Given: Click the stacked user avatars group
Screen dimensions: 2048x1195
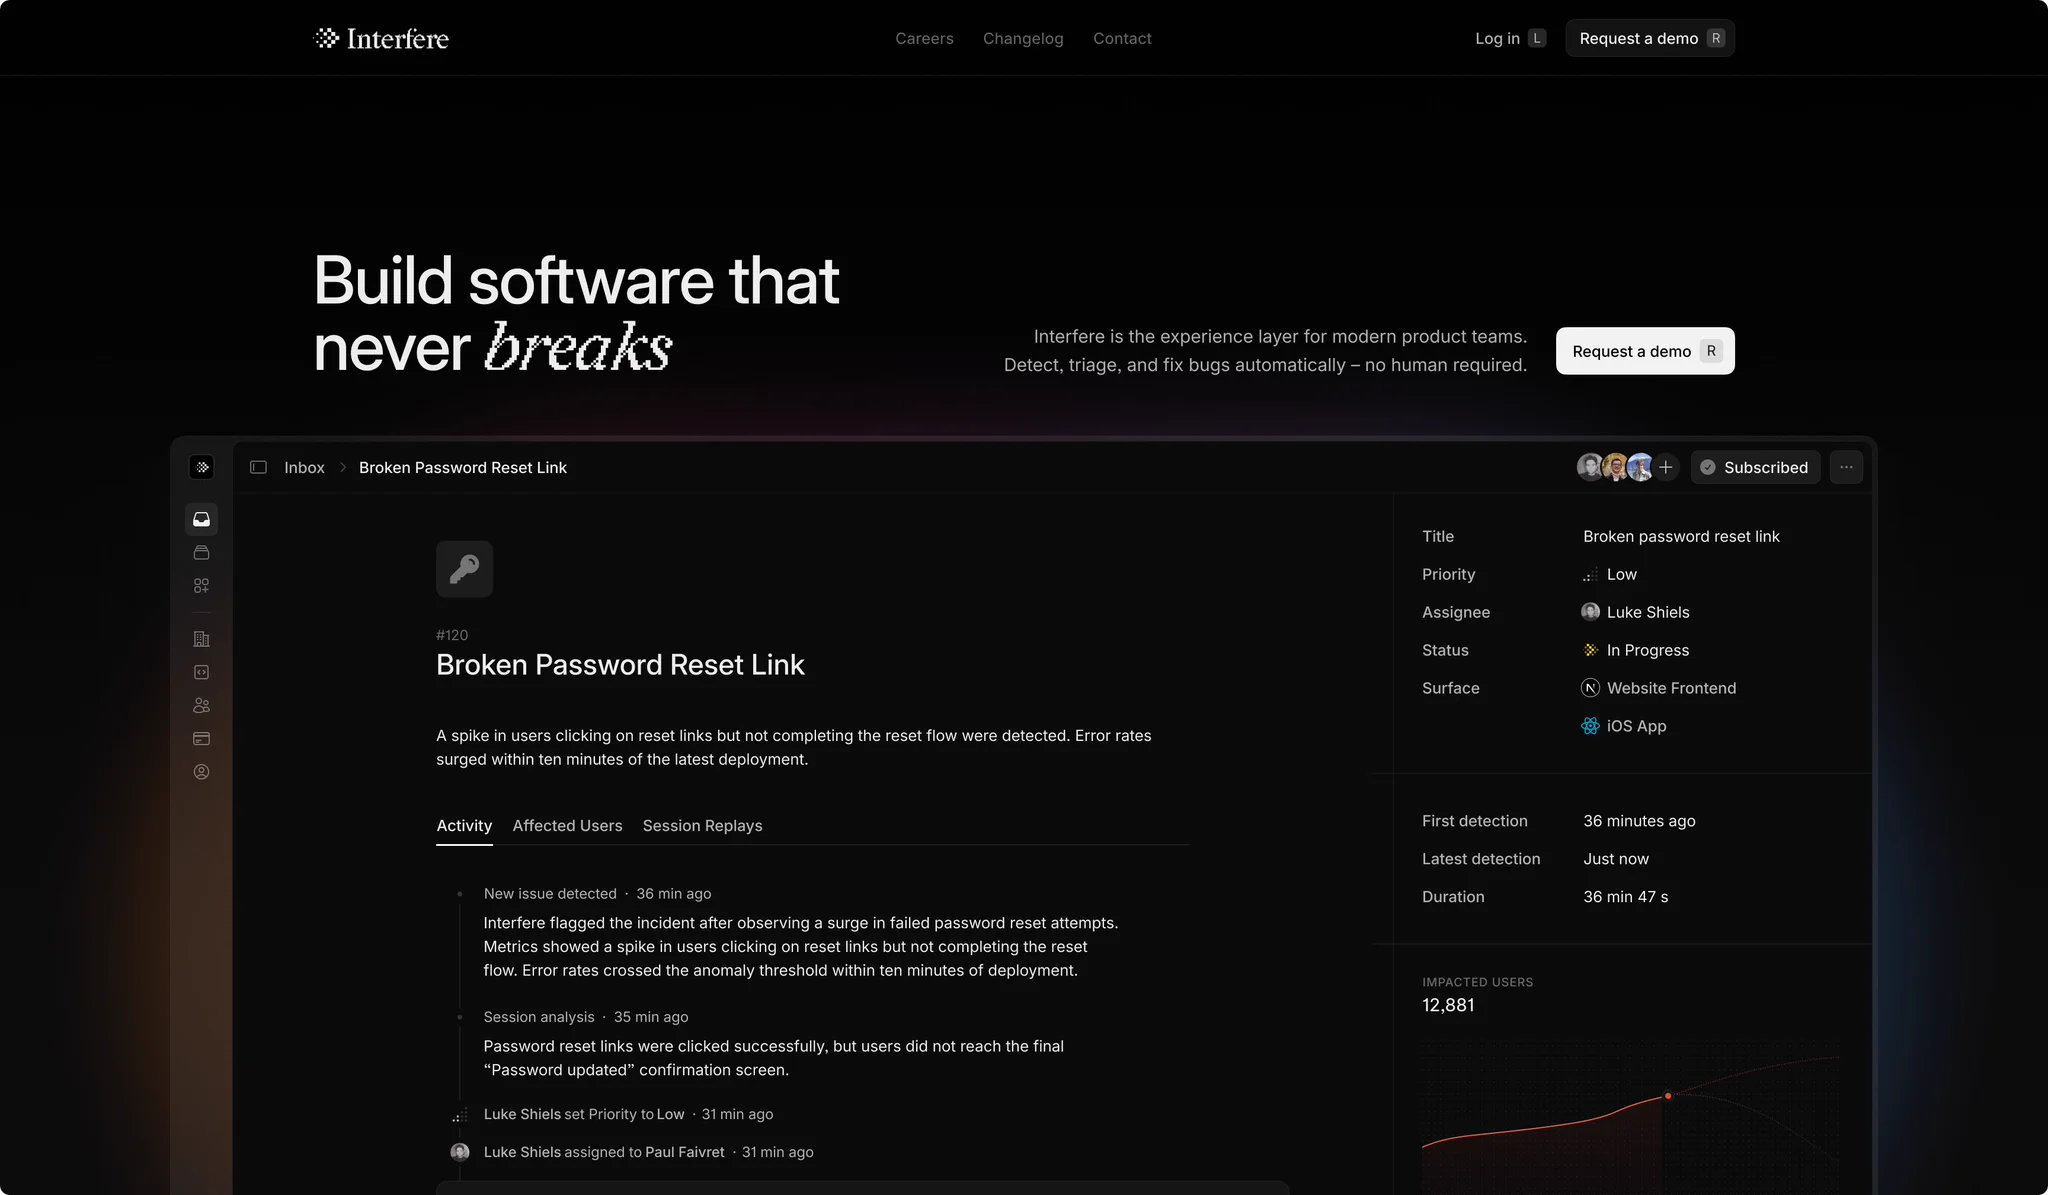Looking at the screenshot, I should [1615, 467].
